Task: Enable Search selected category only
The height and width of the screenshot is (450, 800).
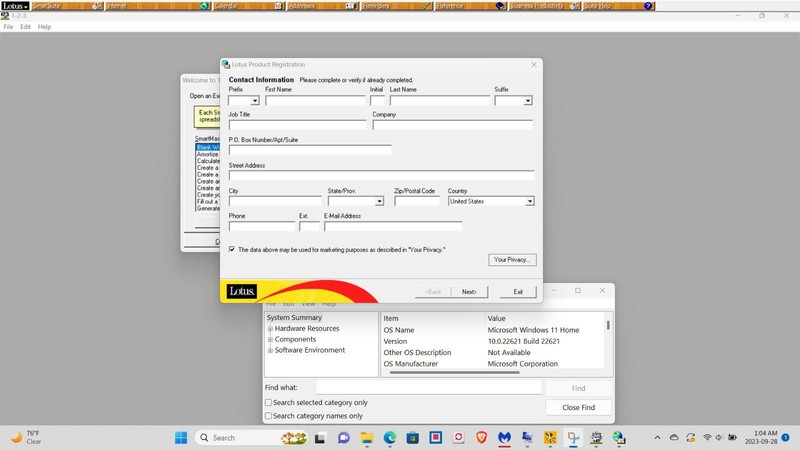Action: coord(268,403)
